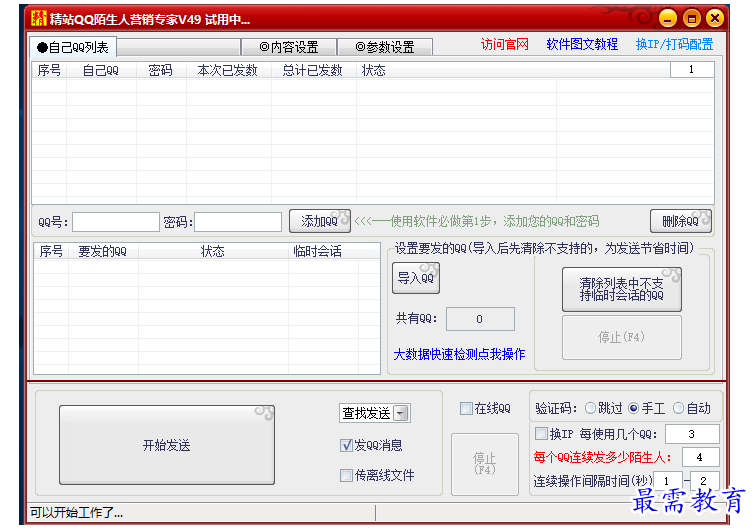754x532 pixels.
Task: Close the QQ marketing tool window
Action: (714, 19)
